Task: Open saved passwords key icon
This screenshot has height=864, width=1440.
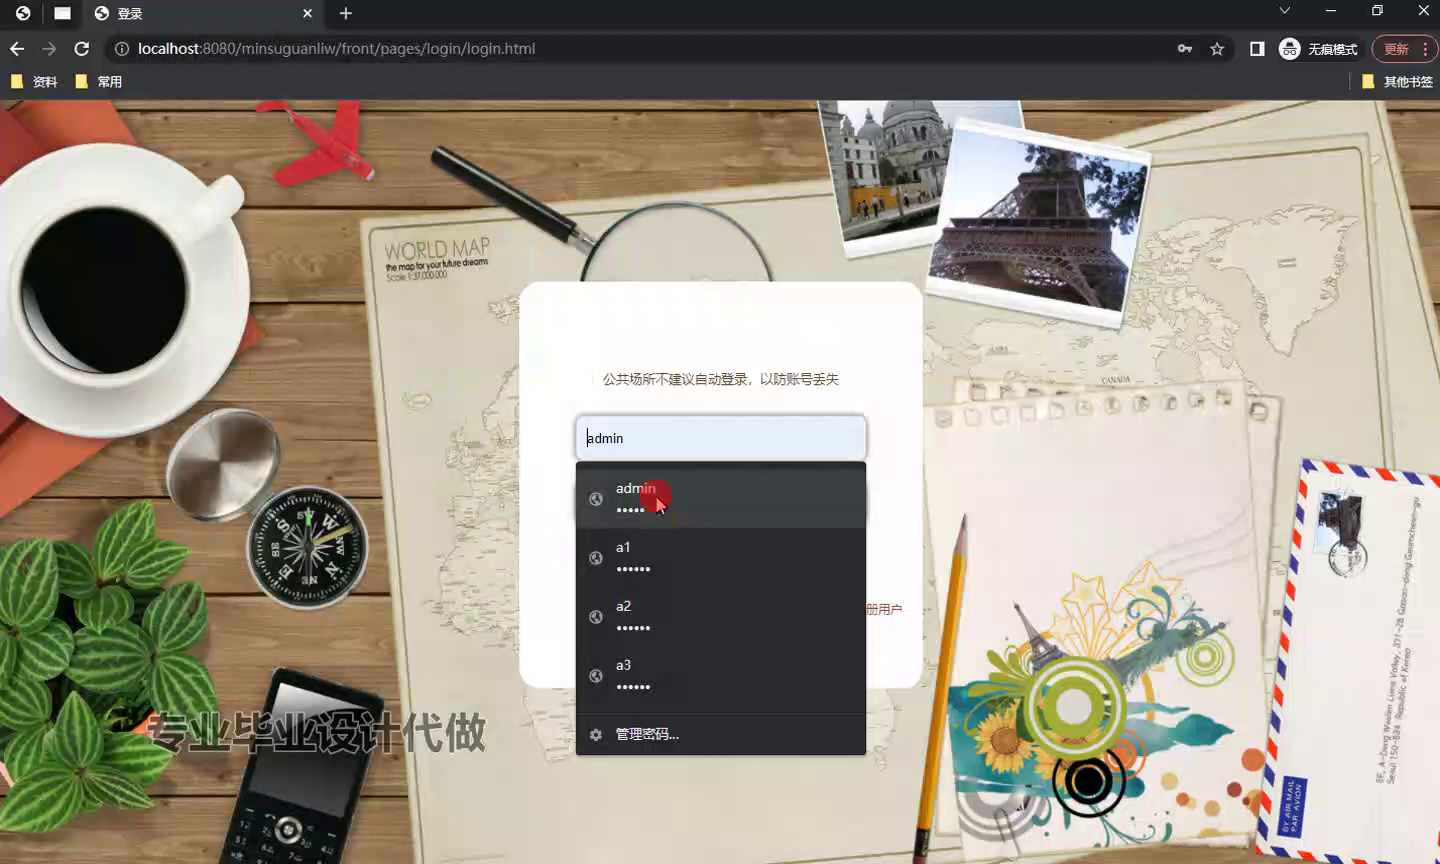Action: pos(1185,48)
